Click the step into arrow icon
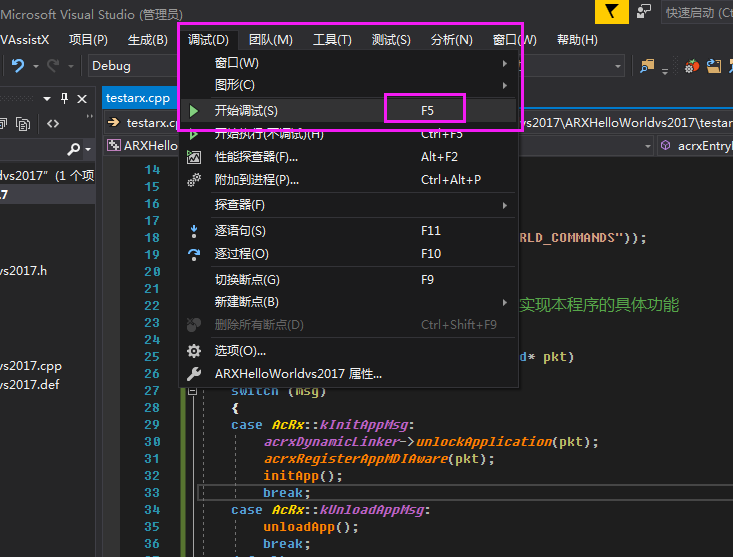Image resolution: width=733 pixels, height=557 pixels. 194,231
